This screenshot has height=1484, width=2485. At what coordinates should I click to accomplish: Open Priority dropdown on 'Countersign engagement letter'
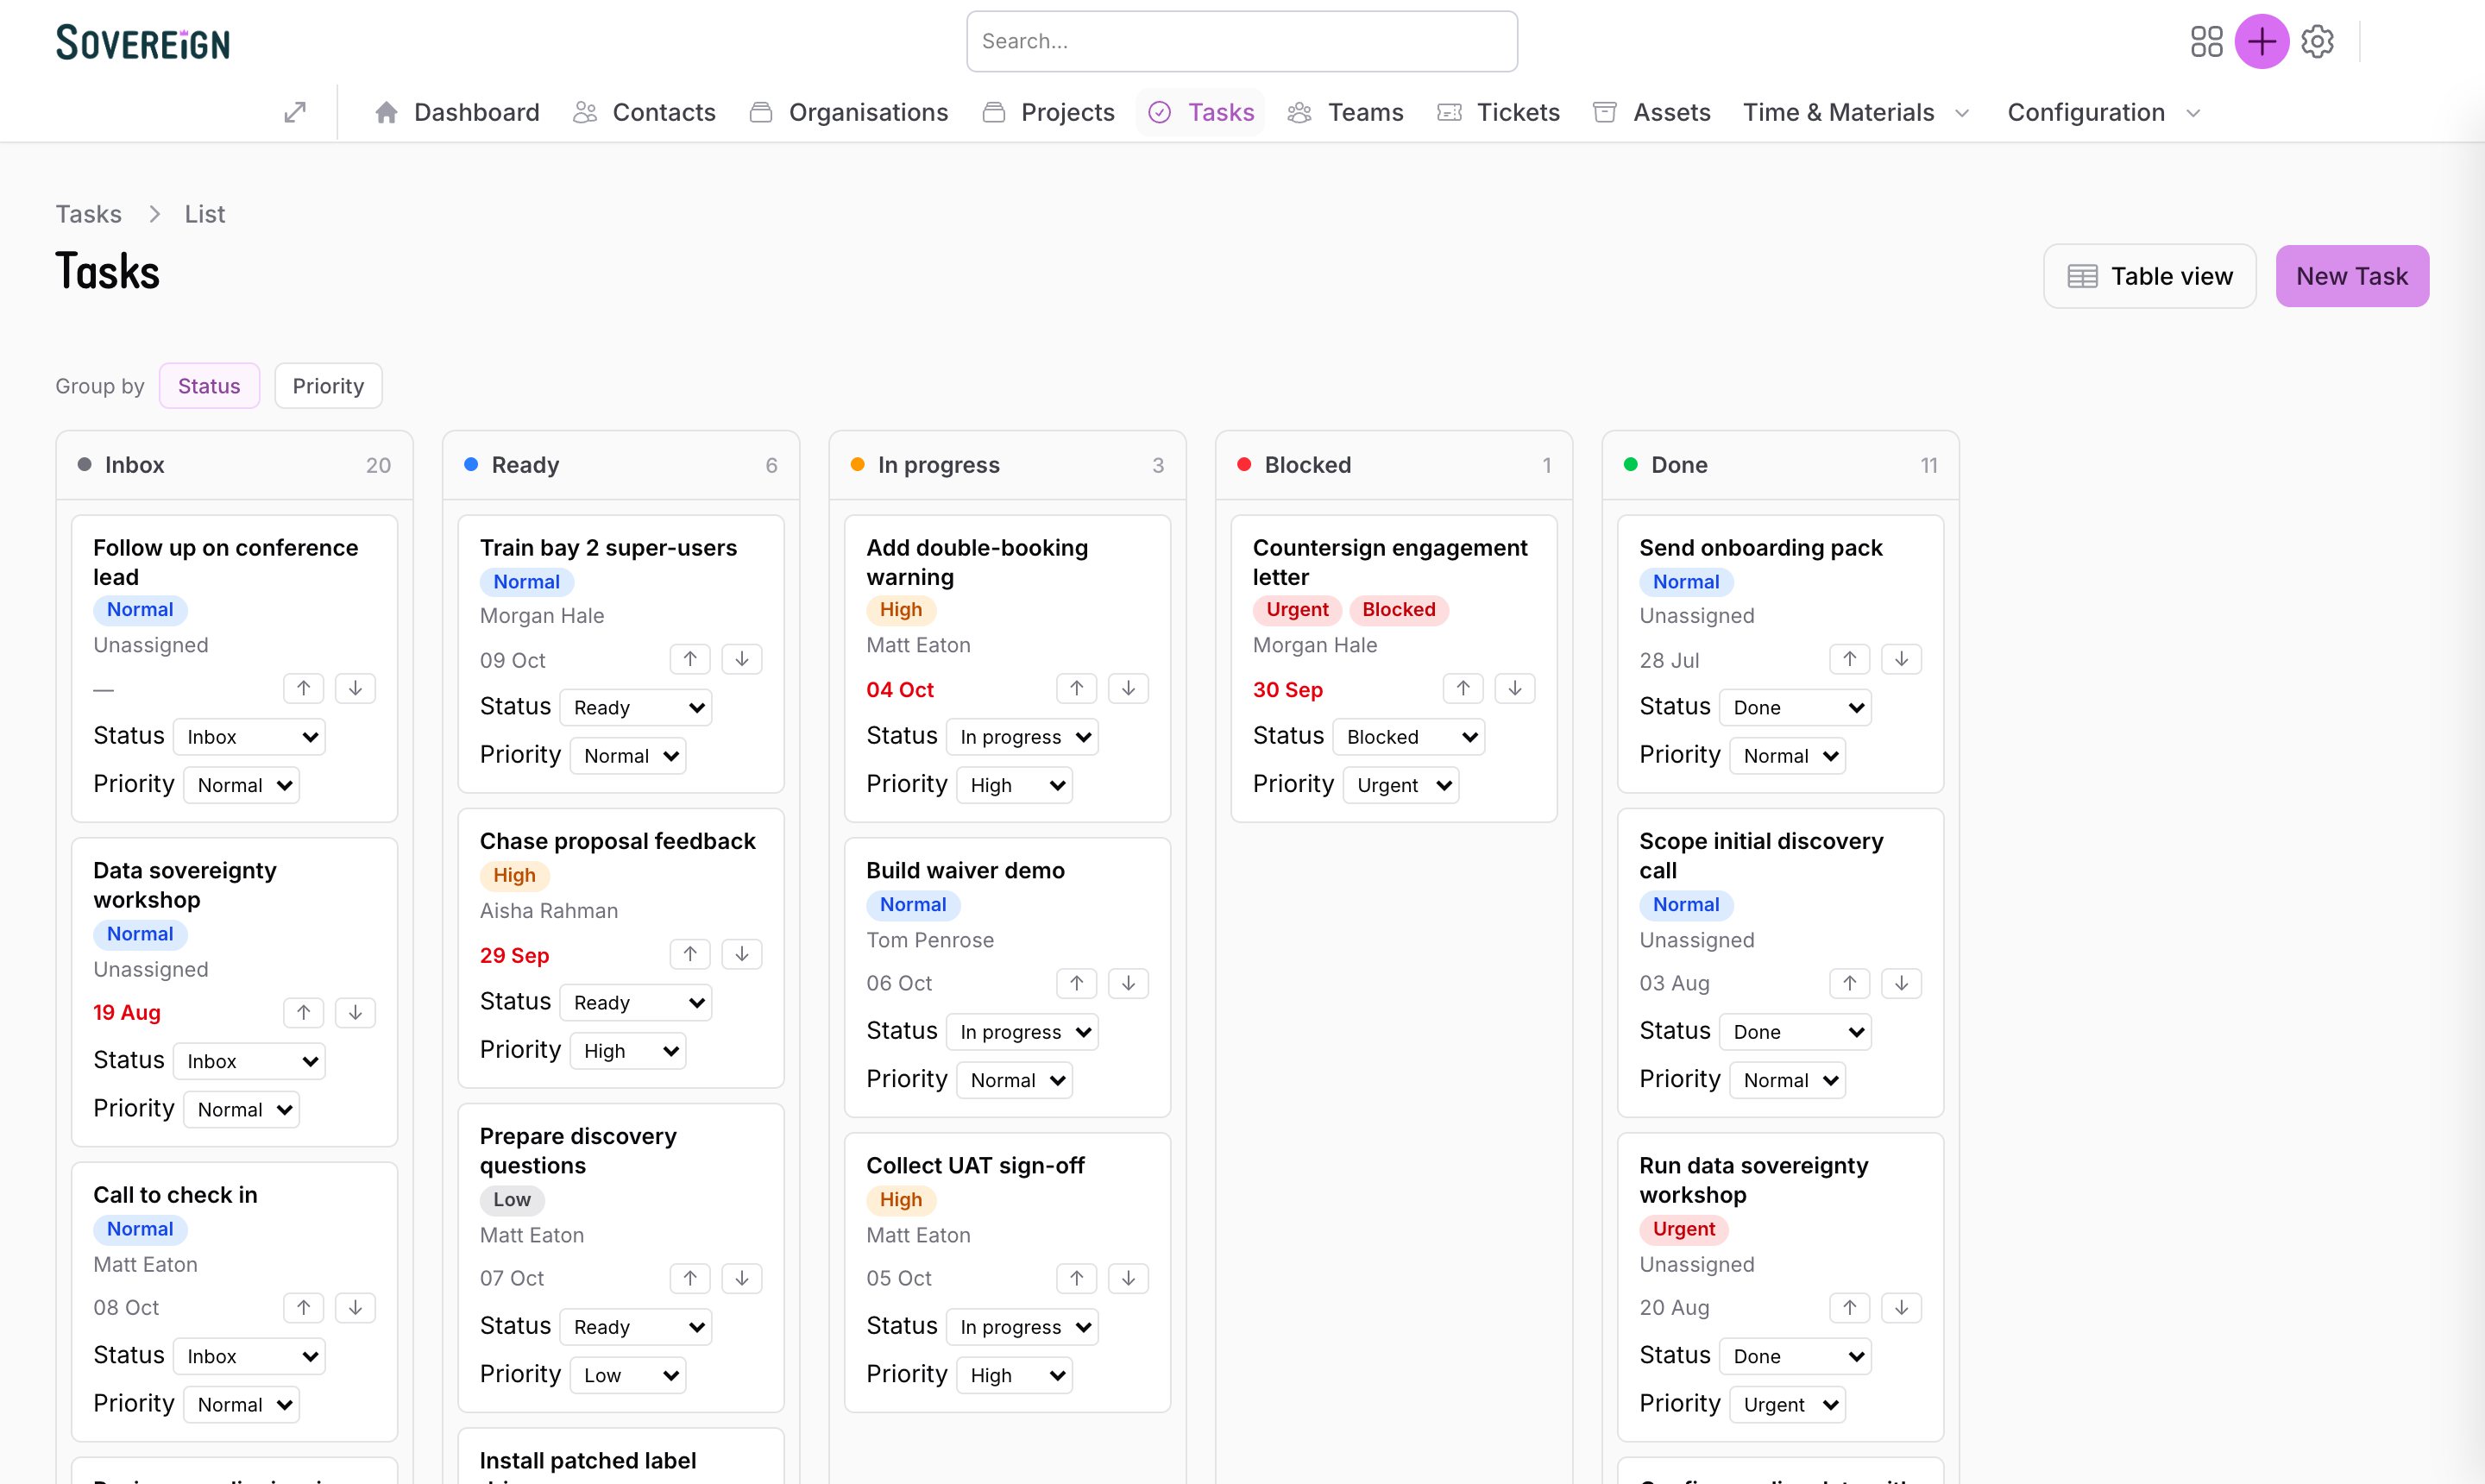click(x=1401, y=785)
